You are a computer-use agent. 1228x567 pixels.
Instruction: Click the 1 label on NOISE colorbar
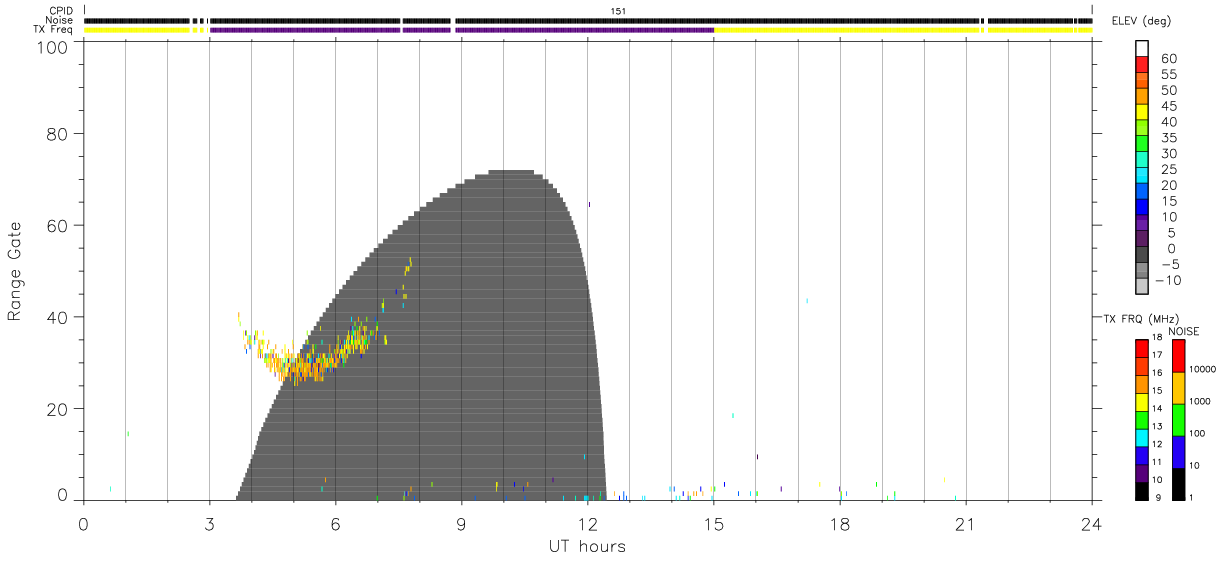[1190, 497]
